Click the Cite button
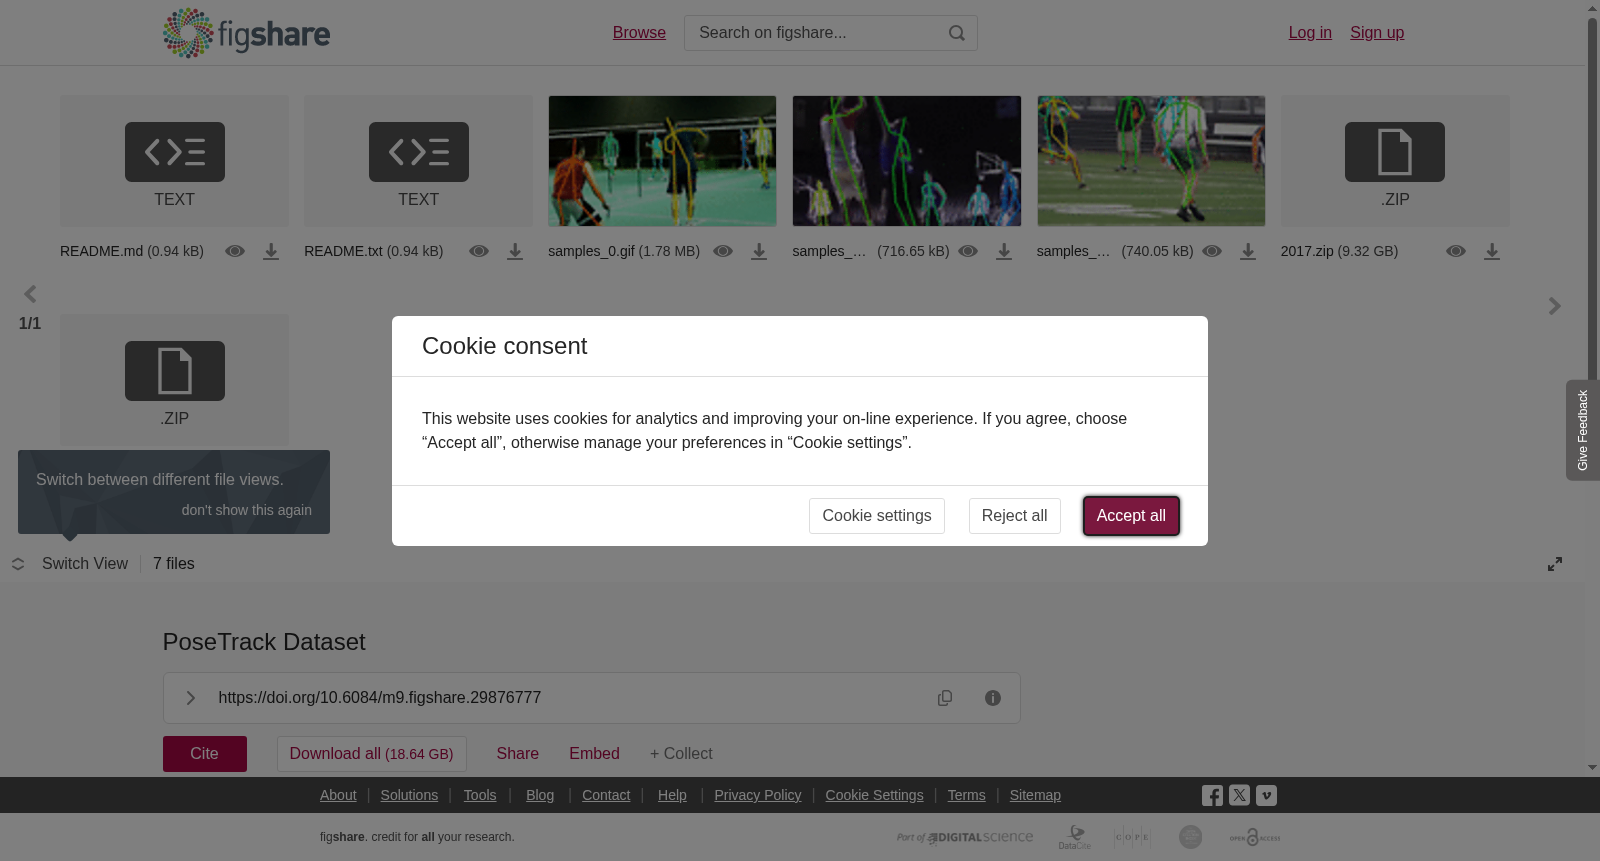The height and width of the screenshot is (861, 1600). pos(205,754)
